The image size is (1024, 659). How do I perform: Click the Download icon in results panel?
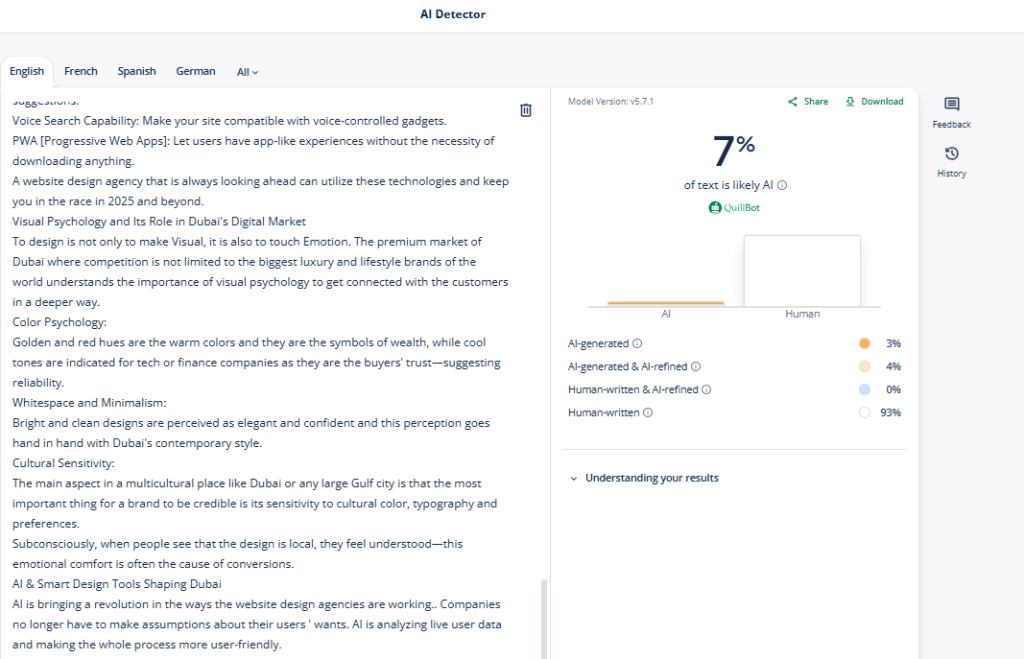850,102
